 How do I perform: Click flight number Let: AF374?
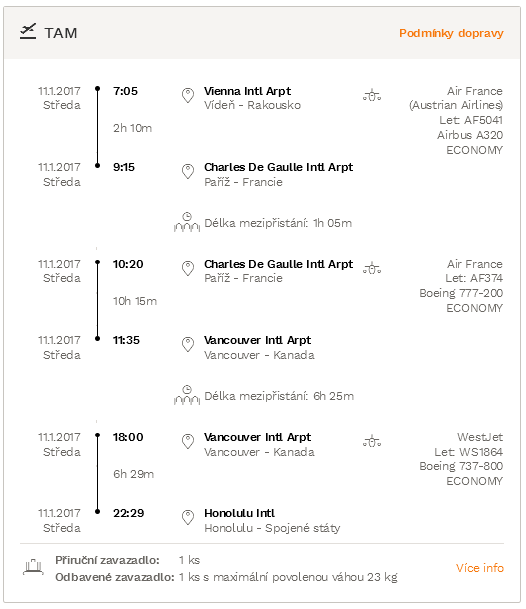tap(474, 278)
